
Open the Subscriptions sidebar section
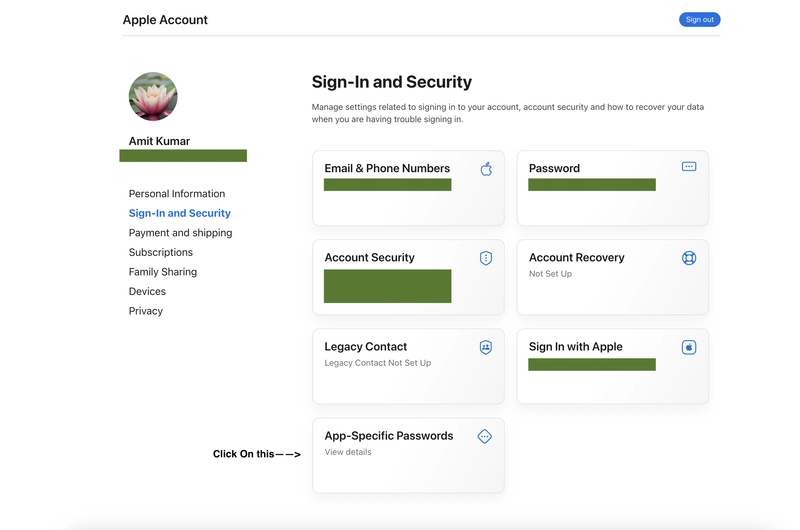(161, 253)
